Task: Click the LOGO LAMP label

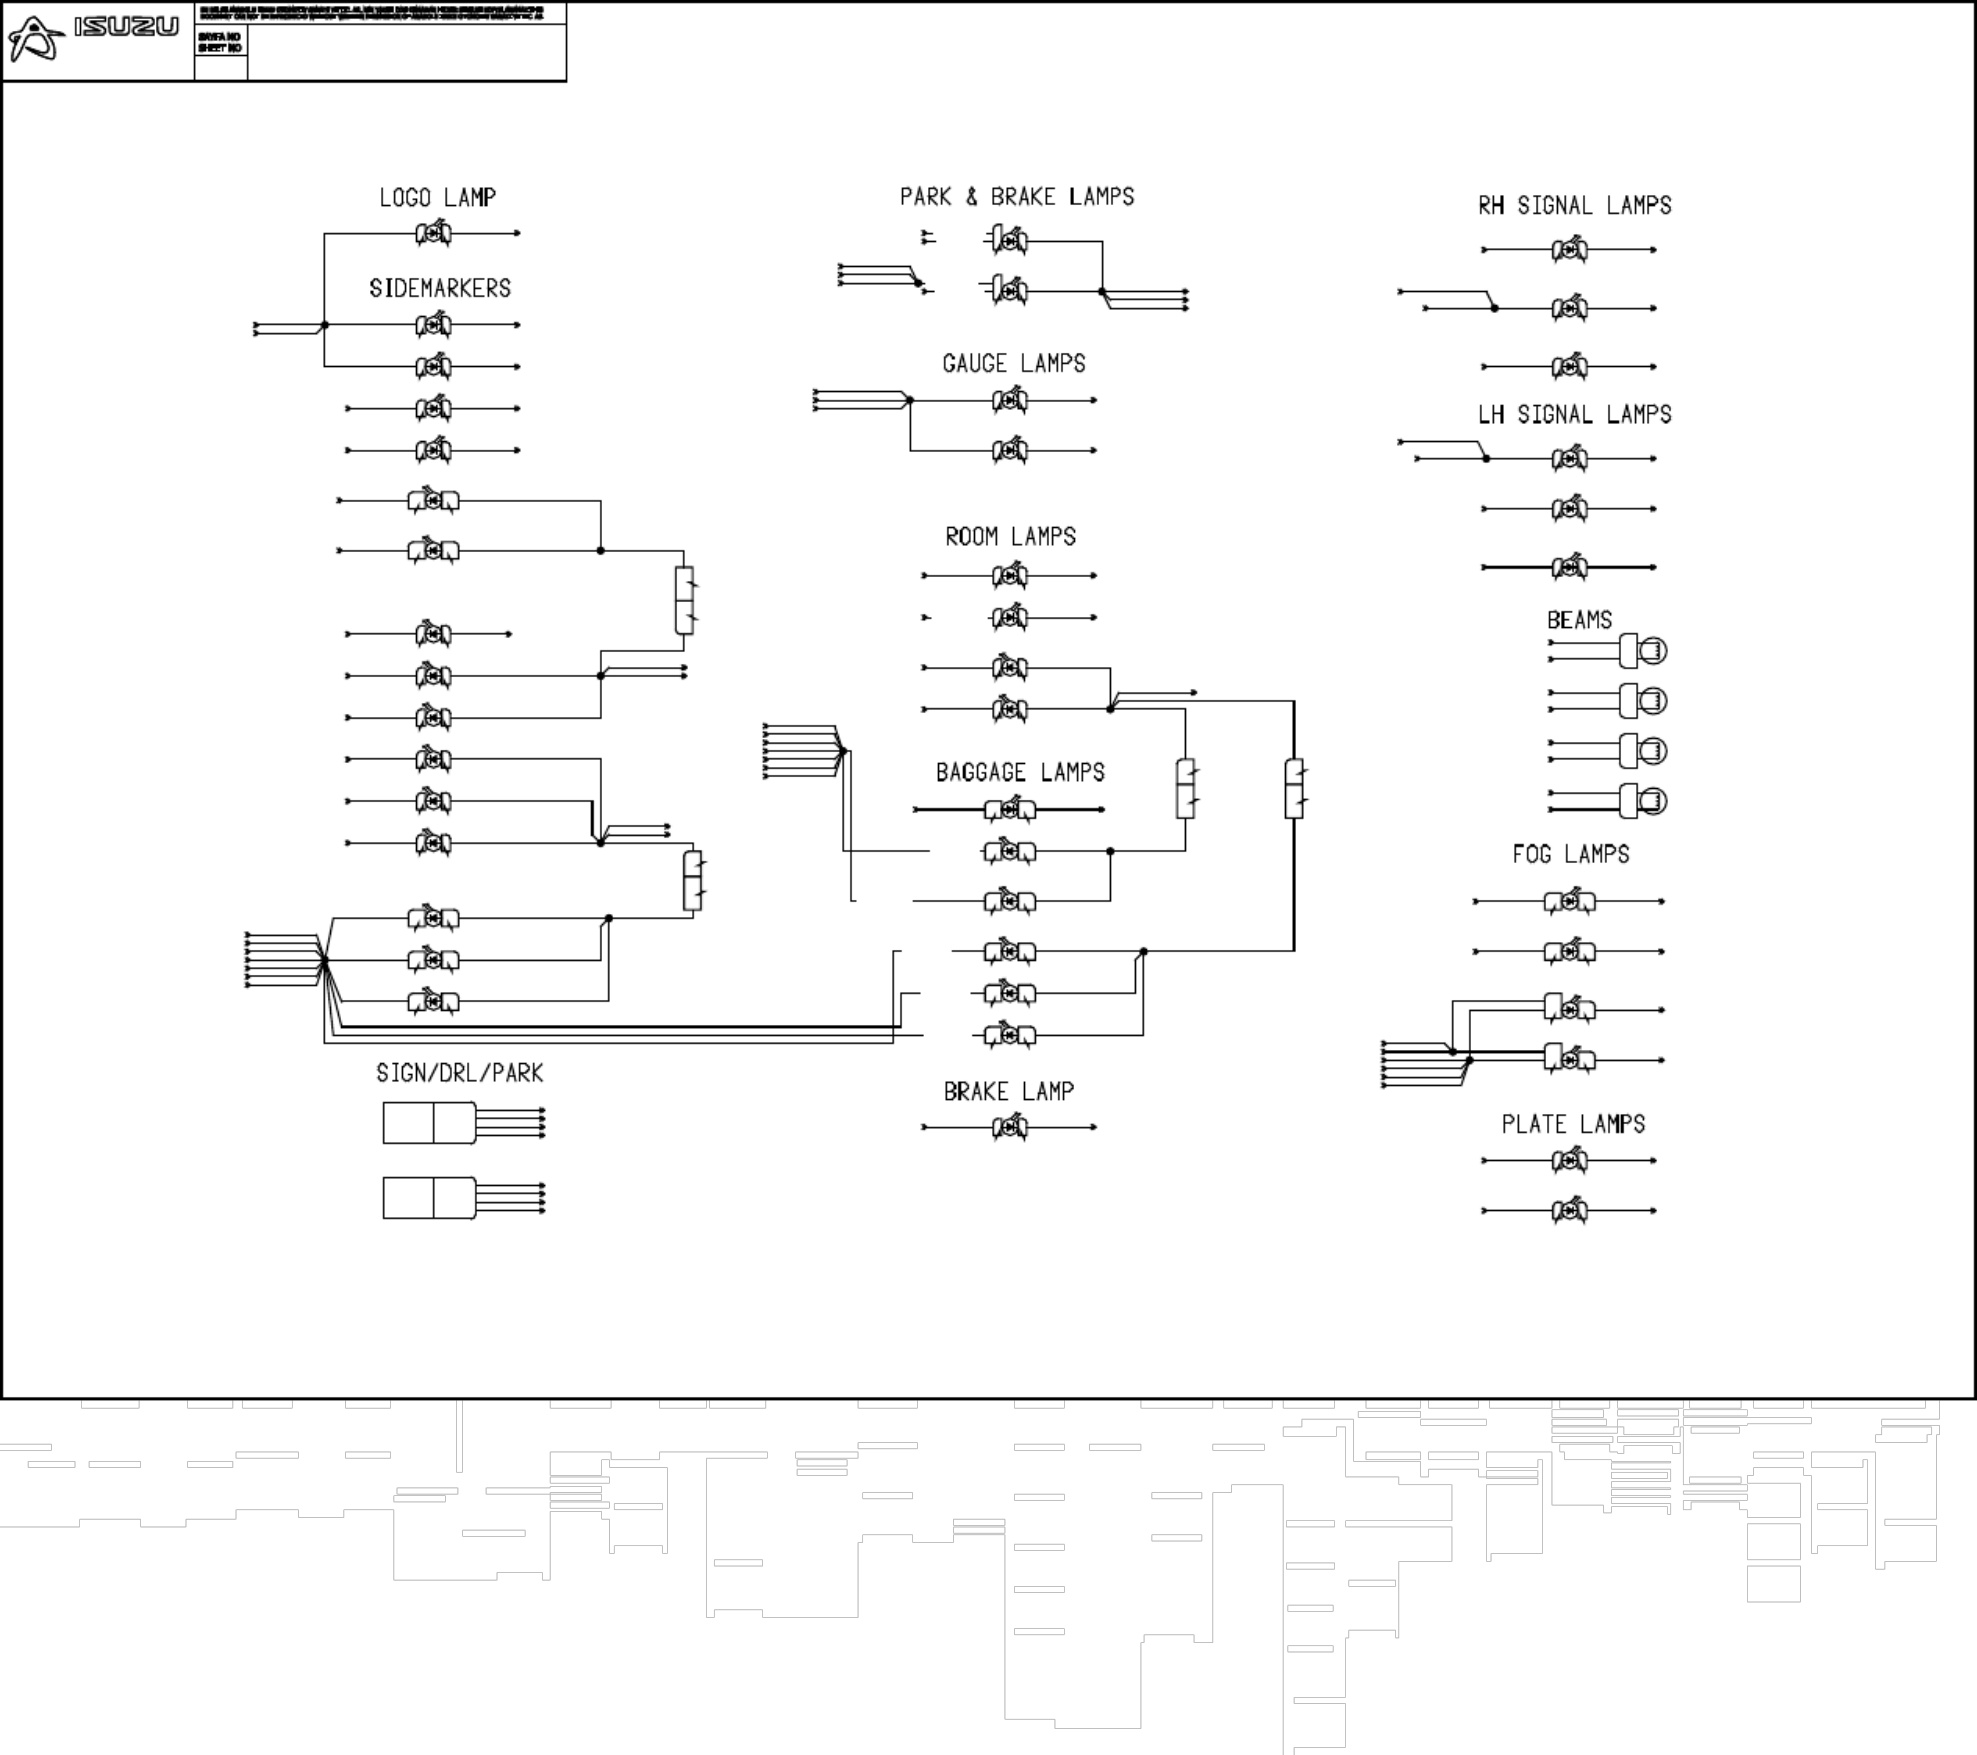Action: tap(437, 197)
